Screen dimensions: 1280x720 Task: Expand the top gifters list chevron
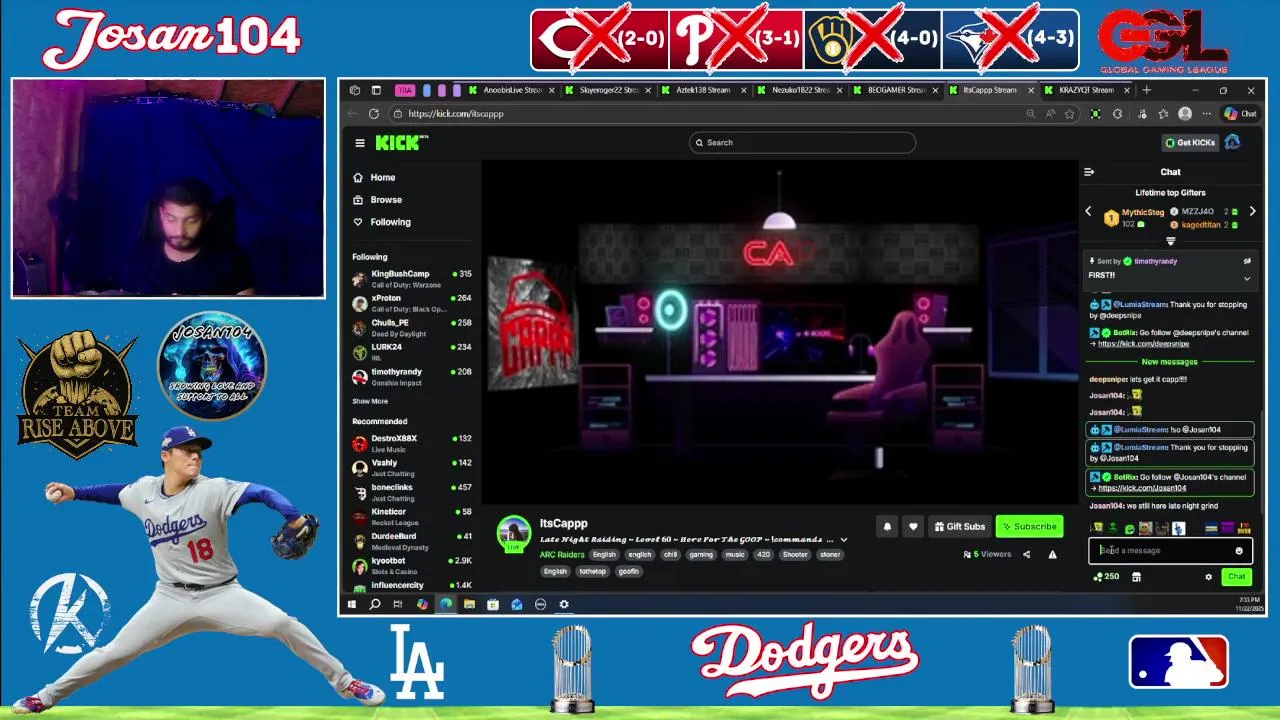[1170, 241]
